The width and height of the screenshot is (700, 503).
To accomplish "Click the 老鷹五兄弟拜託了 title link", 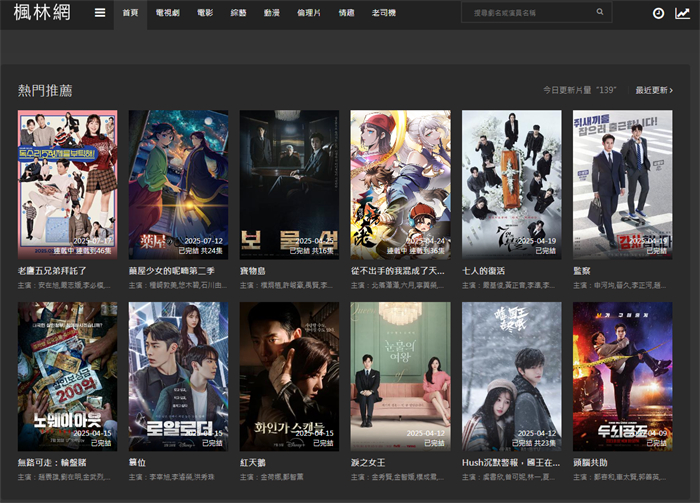I will [52, 271].
